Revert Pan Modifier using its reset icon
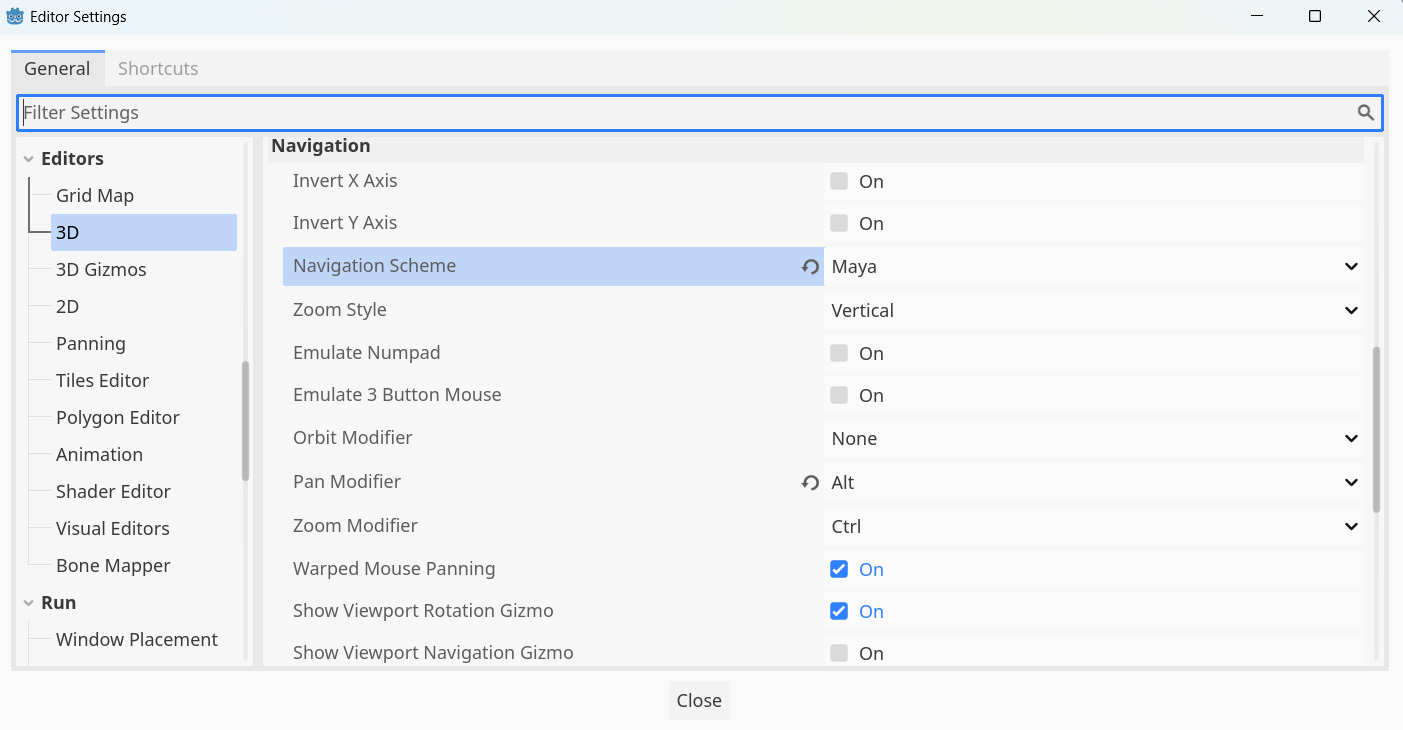The height and width of the screenshot is (730, 1403). pos(810,483)
